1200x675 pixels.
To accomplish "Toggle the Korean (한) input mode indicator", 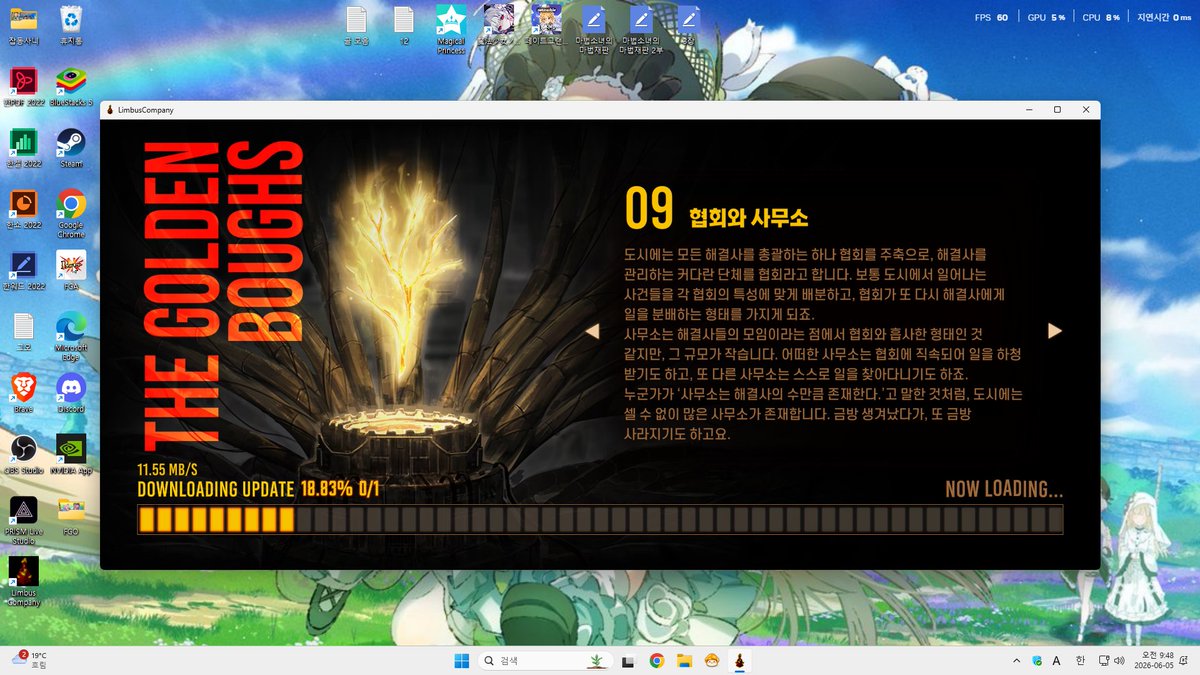I will (x=1080, y=660).
